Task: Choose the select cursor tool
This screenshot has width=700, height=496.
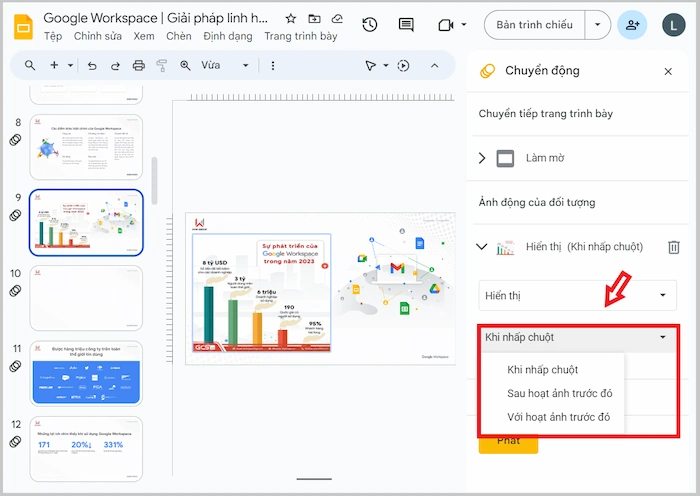Action: [370, 66]
